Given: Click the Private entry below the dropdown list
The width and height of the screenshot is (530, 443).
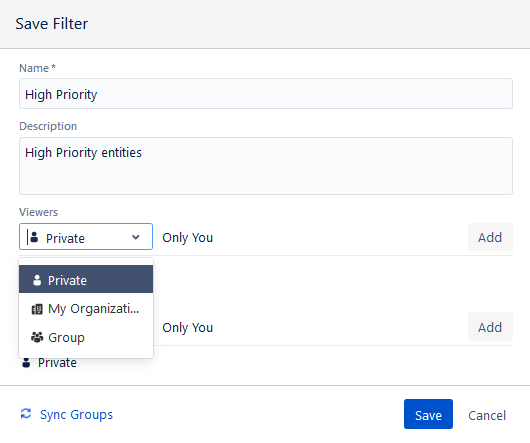Looking at the screenshot, I should click(49, 363).
